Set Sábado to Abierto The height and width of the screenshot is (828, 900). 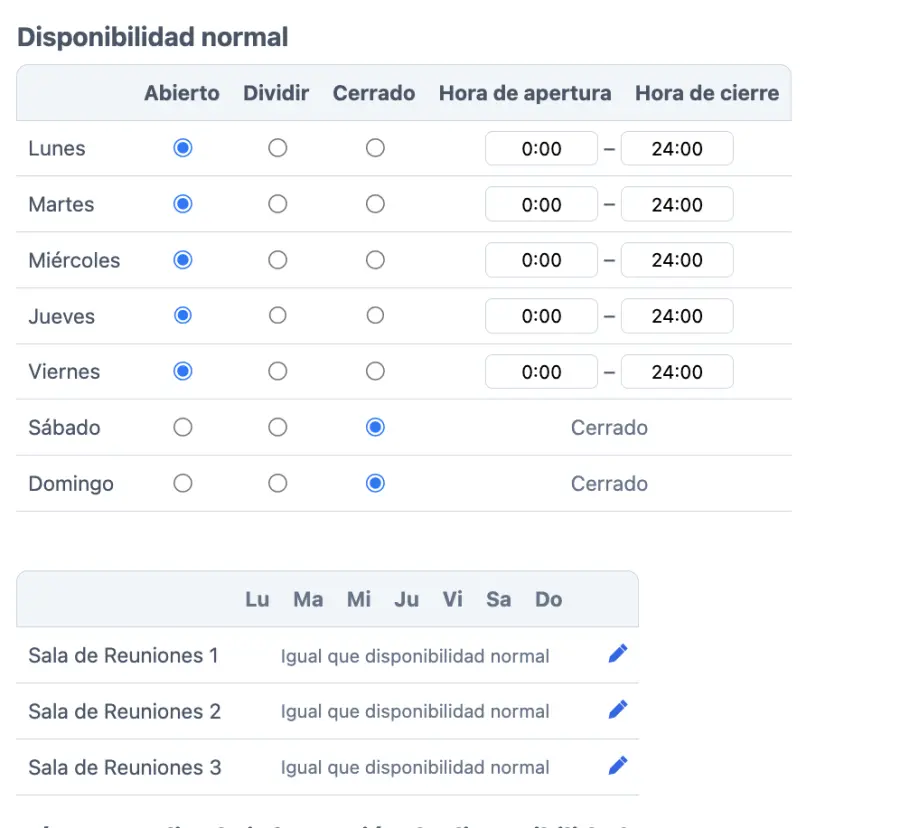pos(182,427)
